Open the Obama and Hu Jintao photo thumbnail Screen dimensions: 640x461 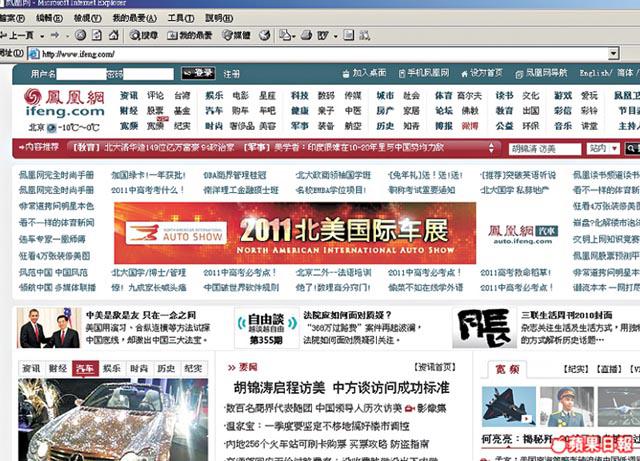coord(49,328)
